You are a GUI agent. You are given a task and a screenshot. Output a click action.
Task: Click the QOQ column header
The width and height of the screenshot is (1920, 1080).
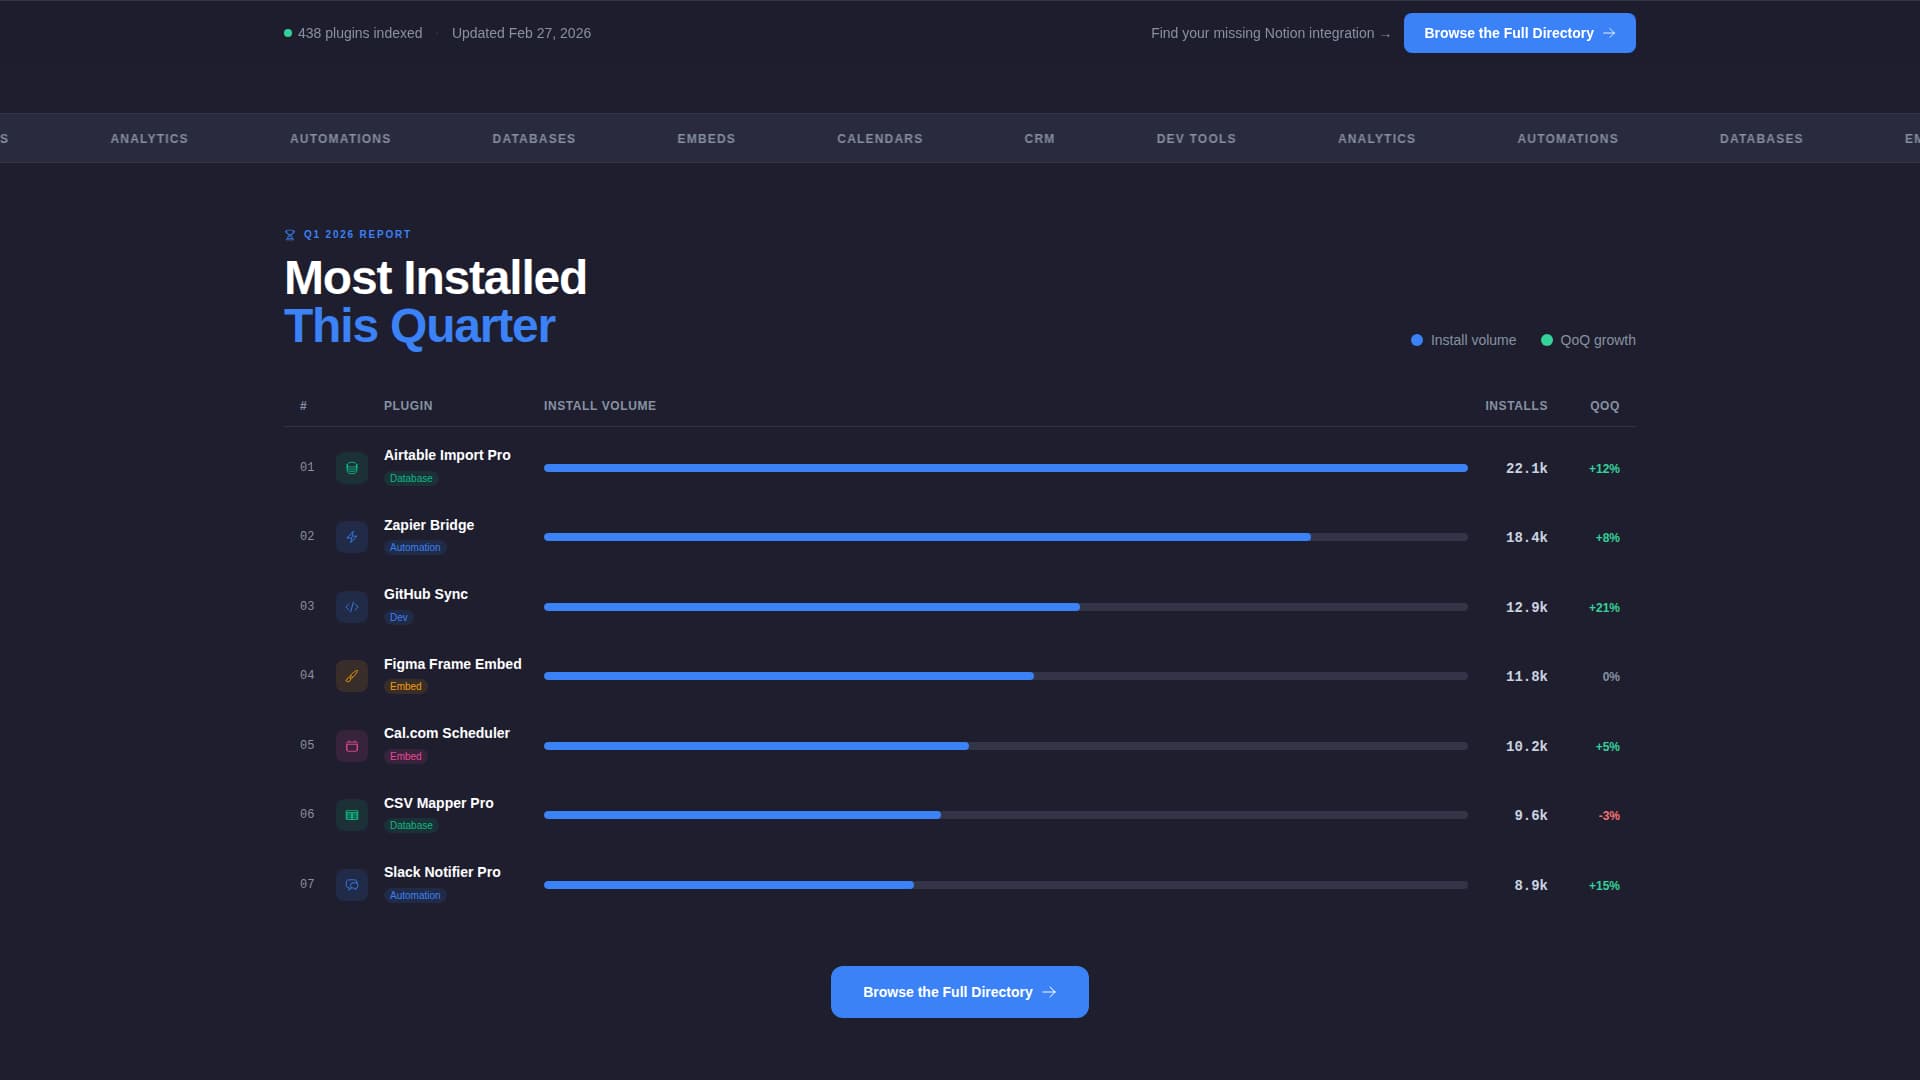coord(1605,406)
